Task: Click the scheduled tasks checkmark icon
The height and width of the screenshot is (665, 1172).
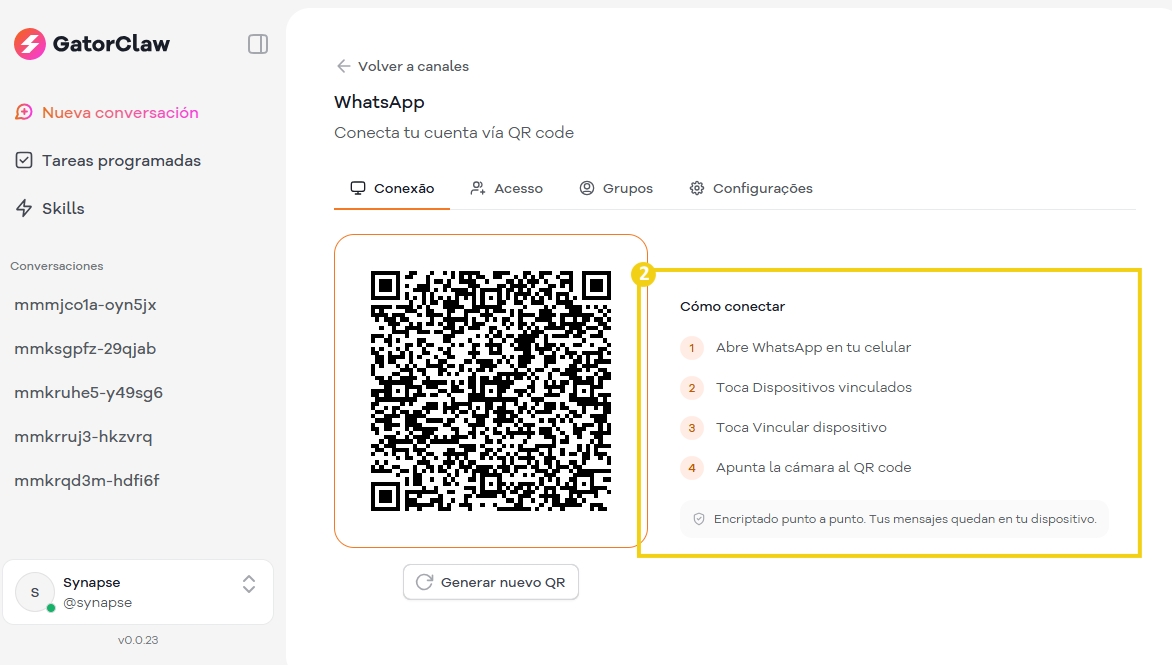Action: click(x=24, y=161)
